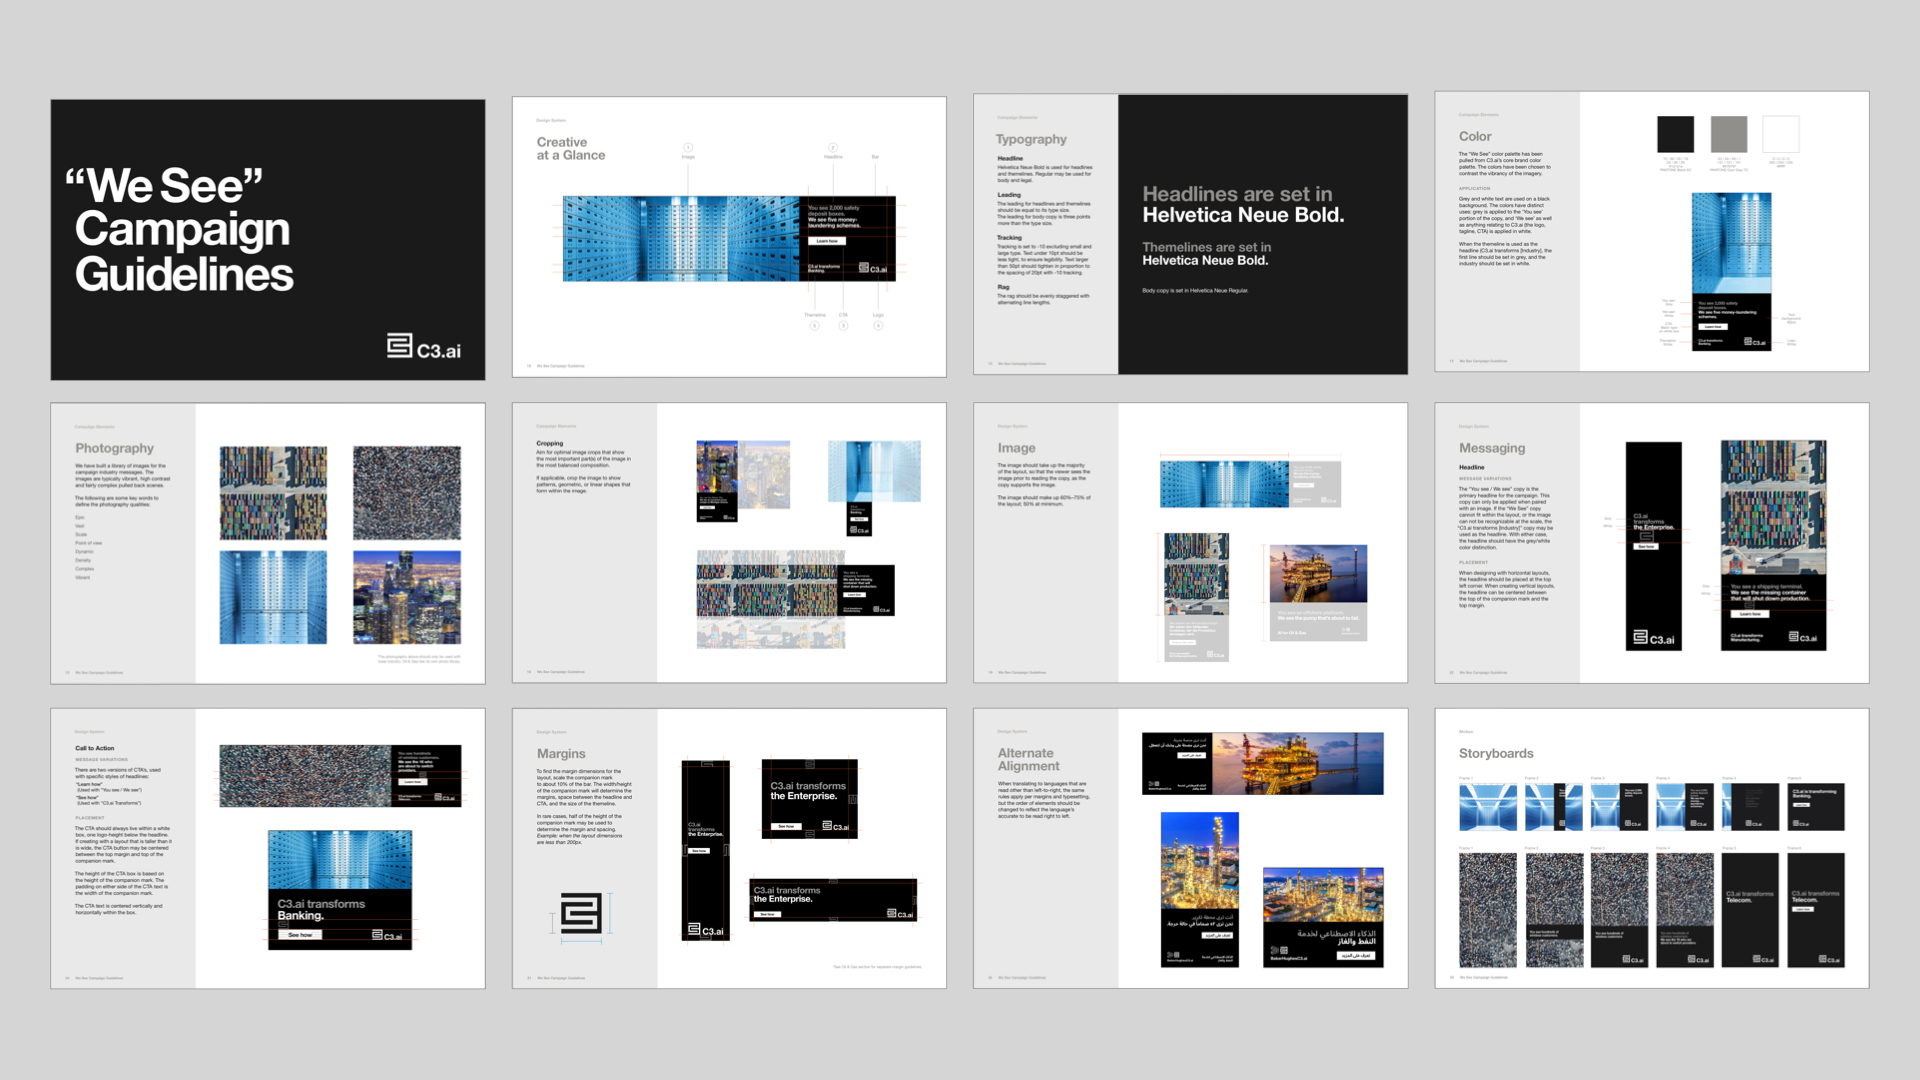Click the "Typography" heading text

point(1031,139)
